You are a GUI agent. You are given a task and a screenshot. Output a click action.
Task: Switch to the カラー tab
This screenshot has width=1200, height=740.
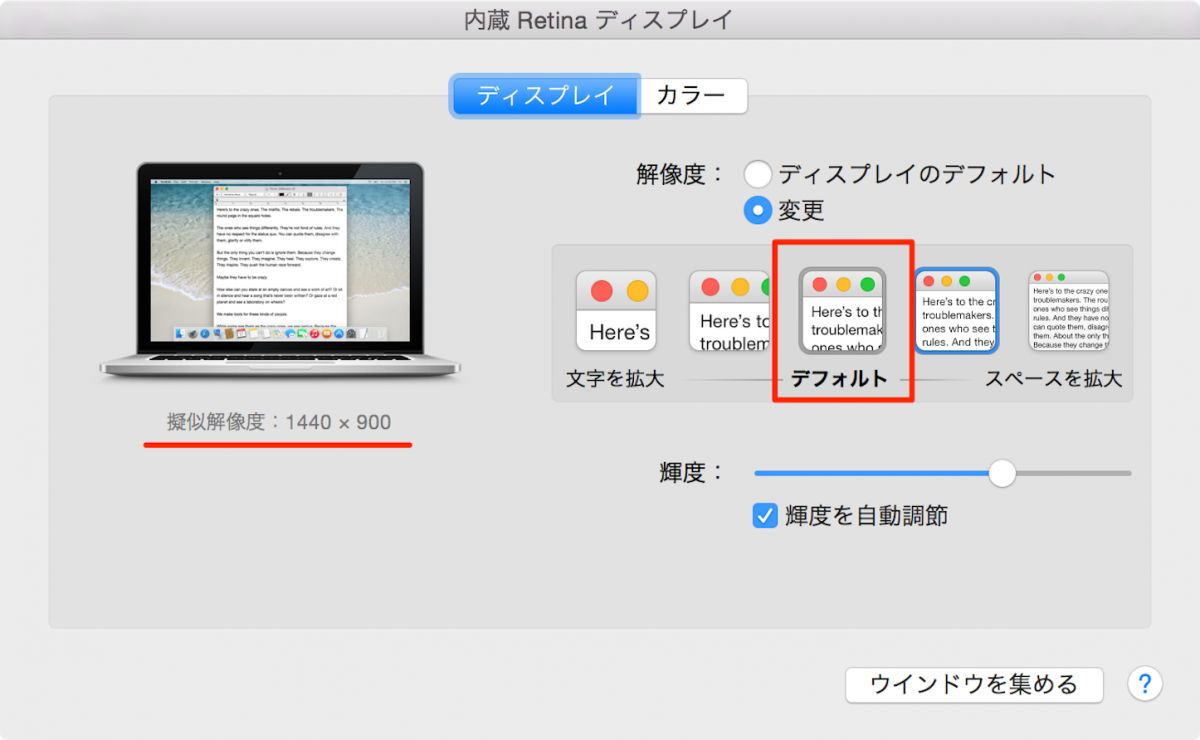click(x=693, y=95)
